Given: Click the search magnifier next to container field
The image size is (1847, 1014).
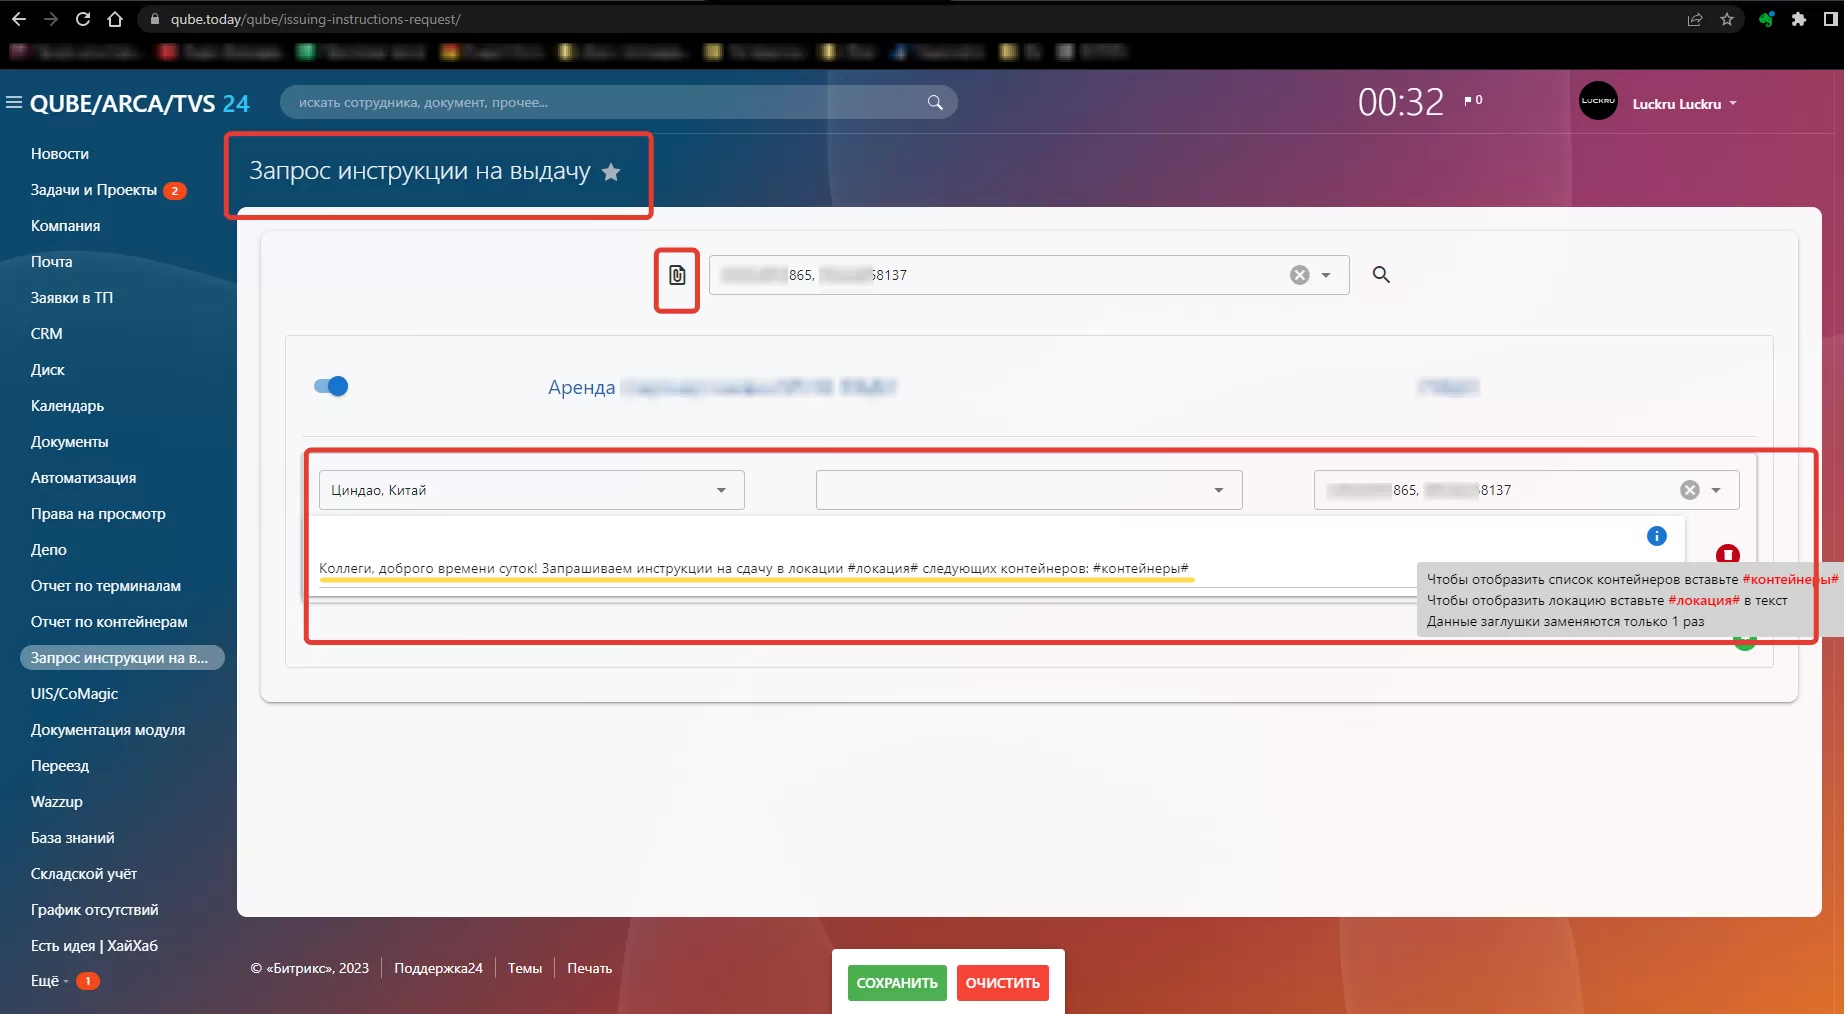Looking at the screenshot, I should (1381, 274).
